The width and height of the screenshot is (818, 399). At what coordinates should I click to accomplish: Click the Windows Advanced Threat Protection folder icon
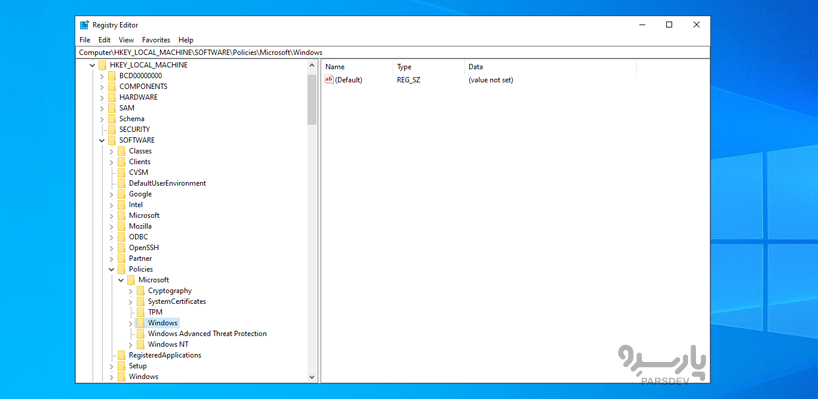coord(140,333)
